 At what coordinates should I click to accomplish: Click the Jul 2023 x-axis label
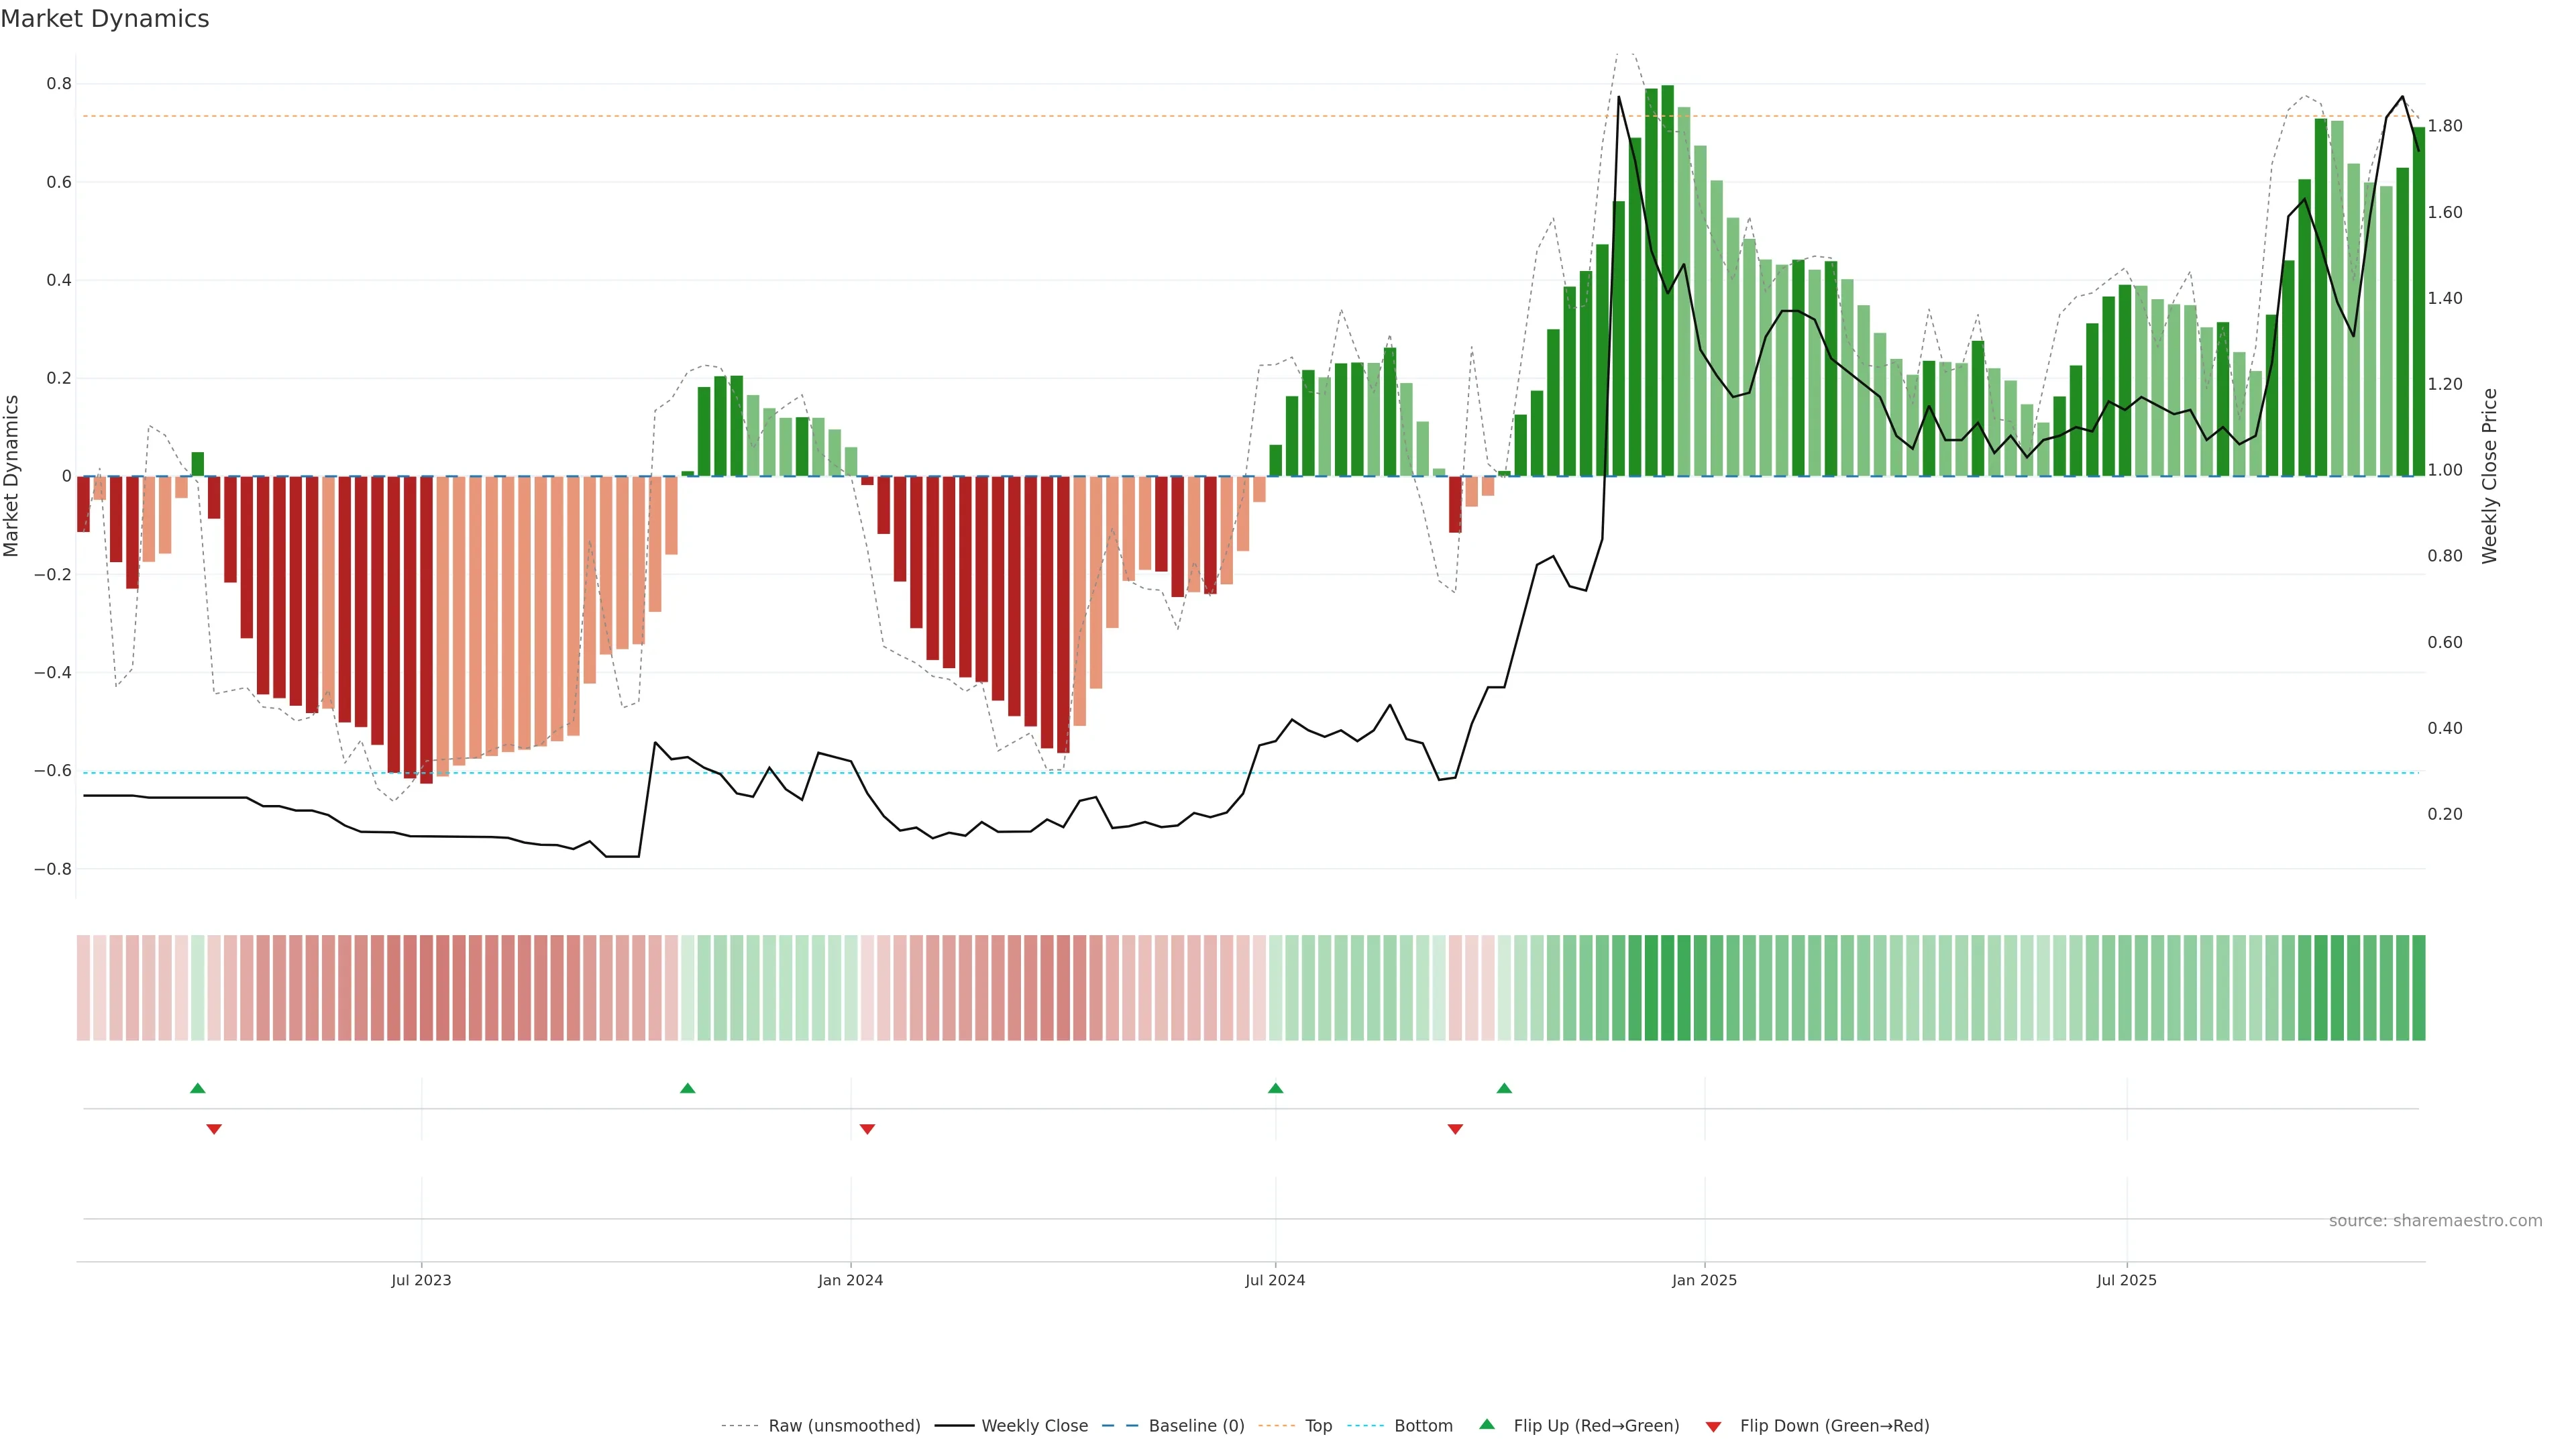(421, 1280)
